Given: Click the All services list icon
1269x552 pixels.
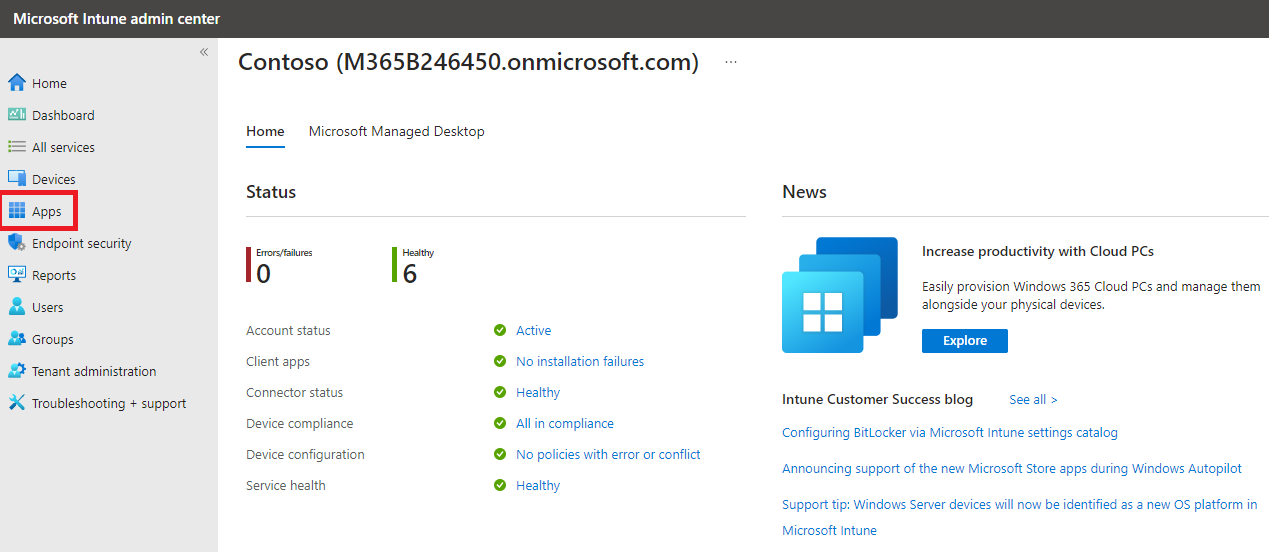Looking at the screenshot, I should (x=16, y=147).
